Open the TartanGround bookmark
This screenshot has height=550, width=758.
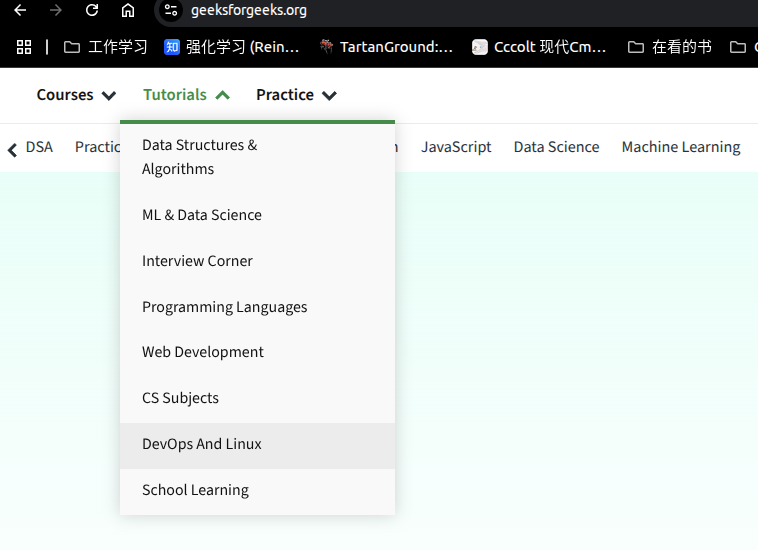(386, 47)
